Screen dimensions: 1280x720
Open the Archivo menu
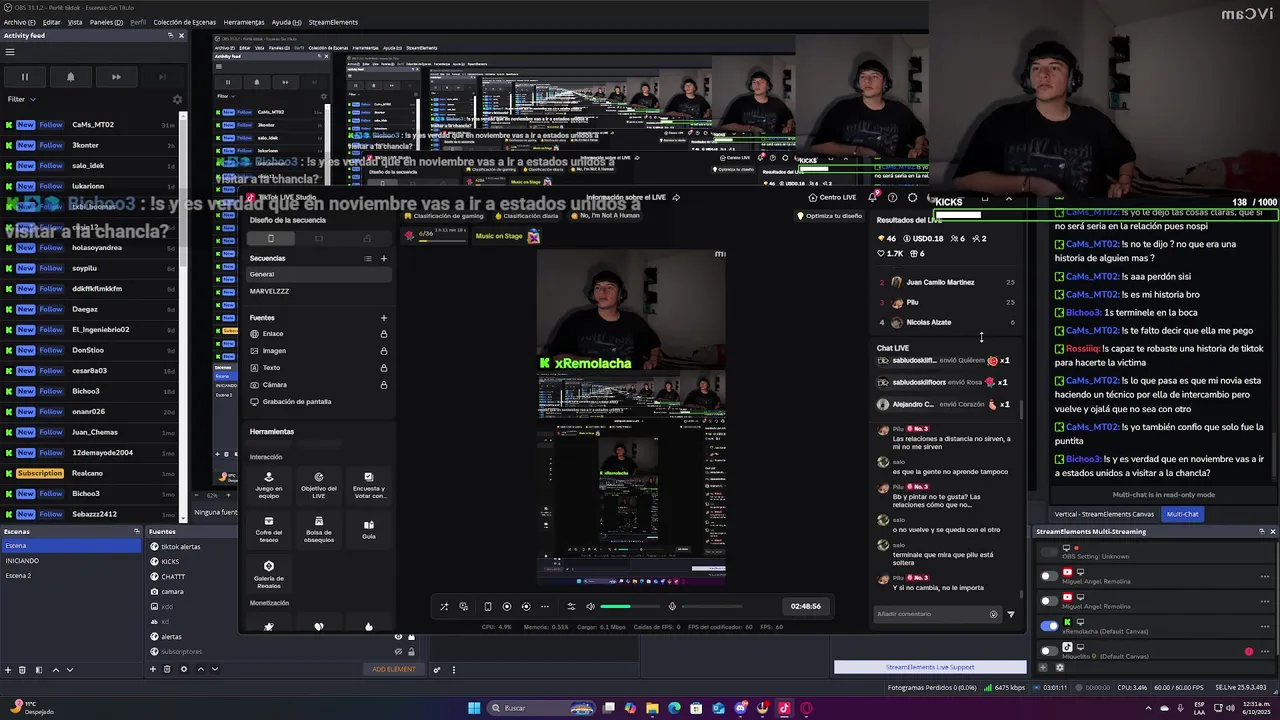point(19,22)
